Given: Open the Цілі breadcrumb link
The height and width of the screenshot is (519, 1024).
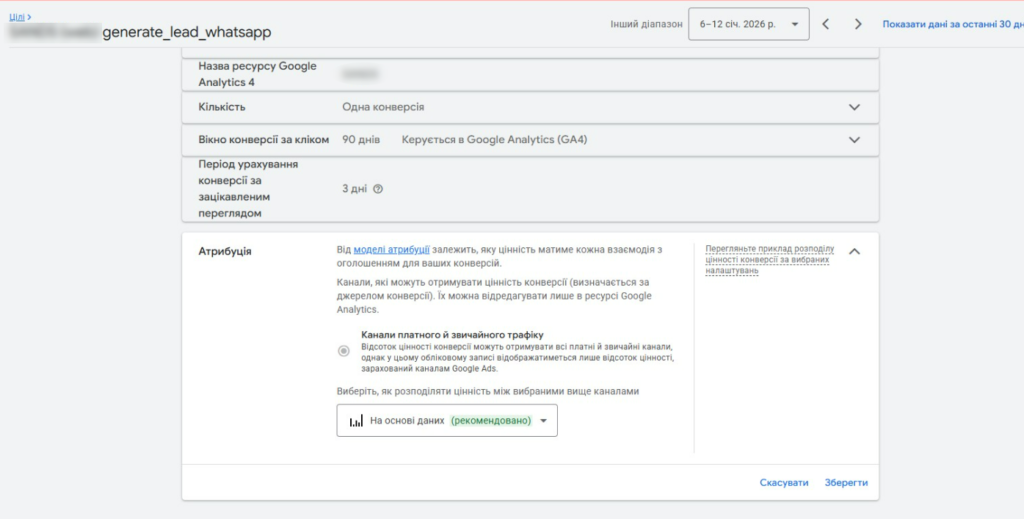Looking at the screenshot, I should [x=16, y=17].
